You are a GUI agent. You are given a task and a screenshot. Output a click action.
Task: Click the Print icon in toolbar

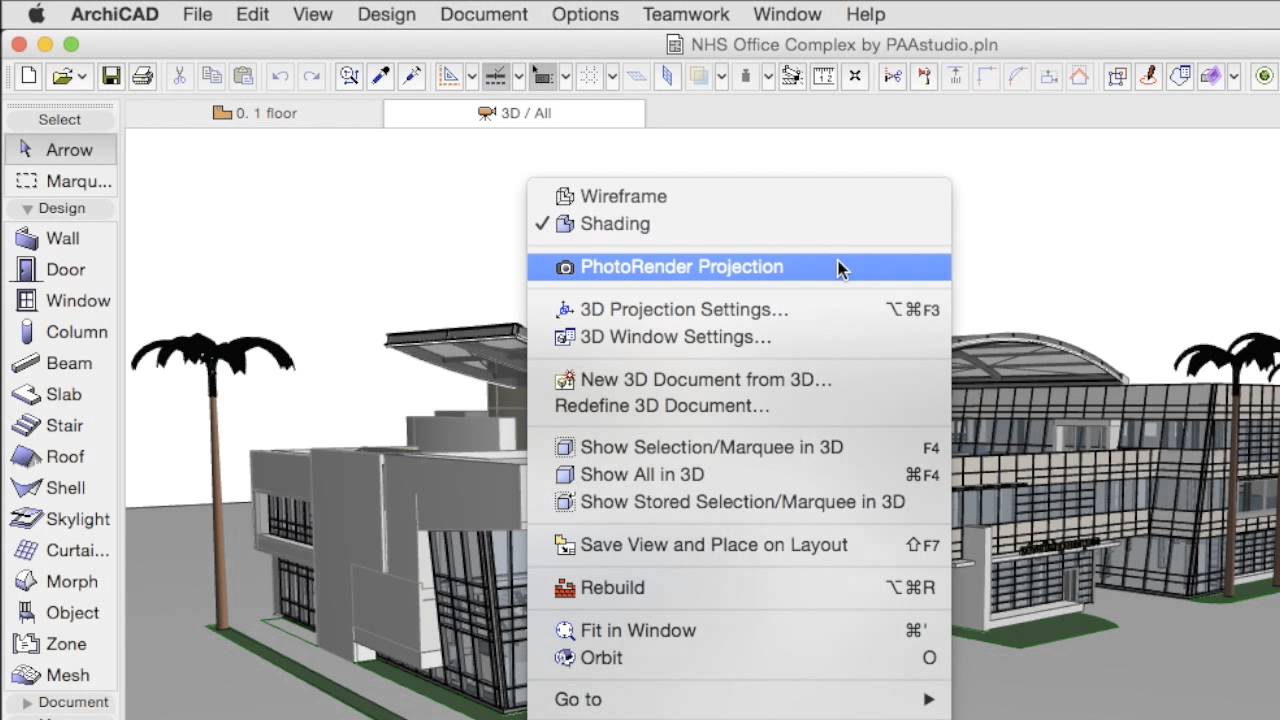[142, 76]
